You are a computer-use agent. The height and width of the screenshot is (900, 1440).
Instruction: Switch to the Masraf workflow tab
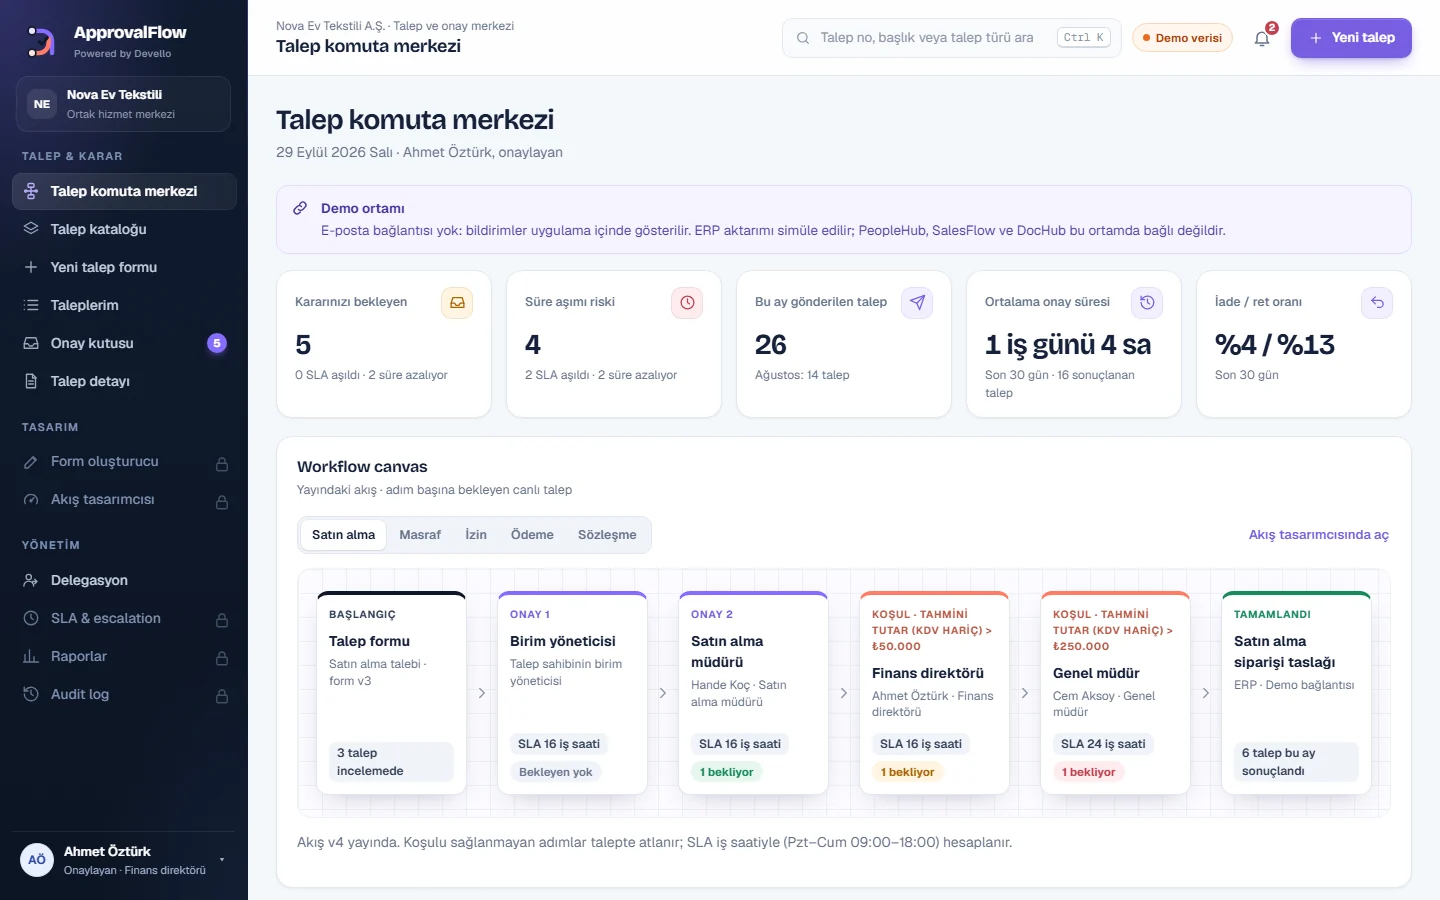click(420, 535)
